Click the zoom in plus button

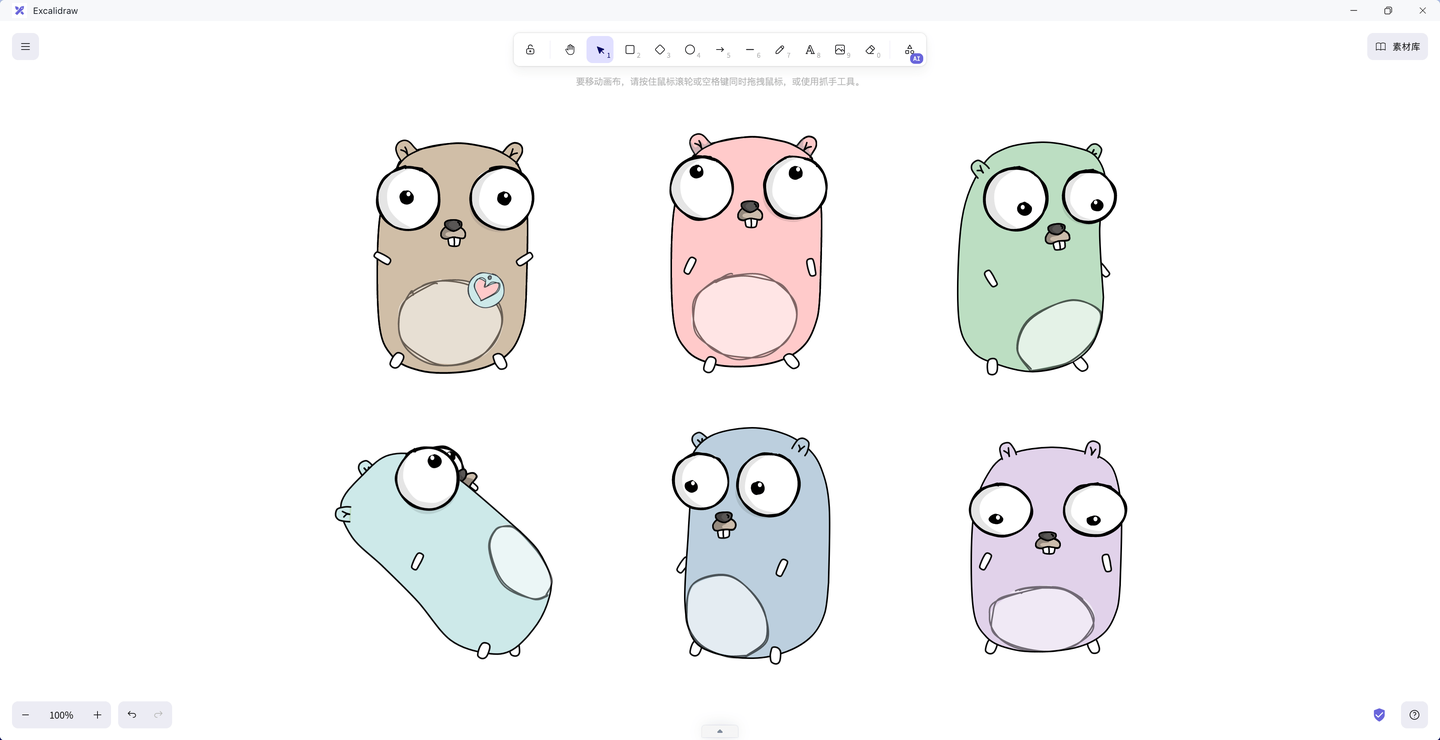(x=97, y=715)
